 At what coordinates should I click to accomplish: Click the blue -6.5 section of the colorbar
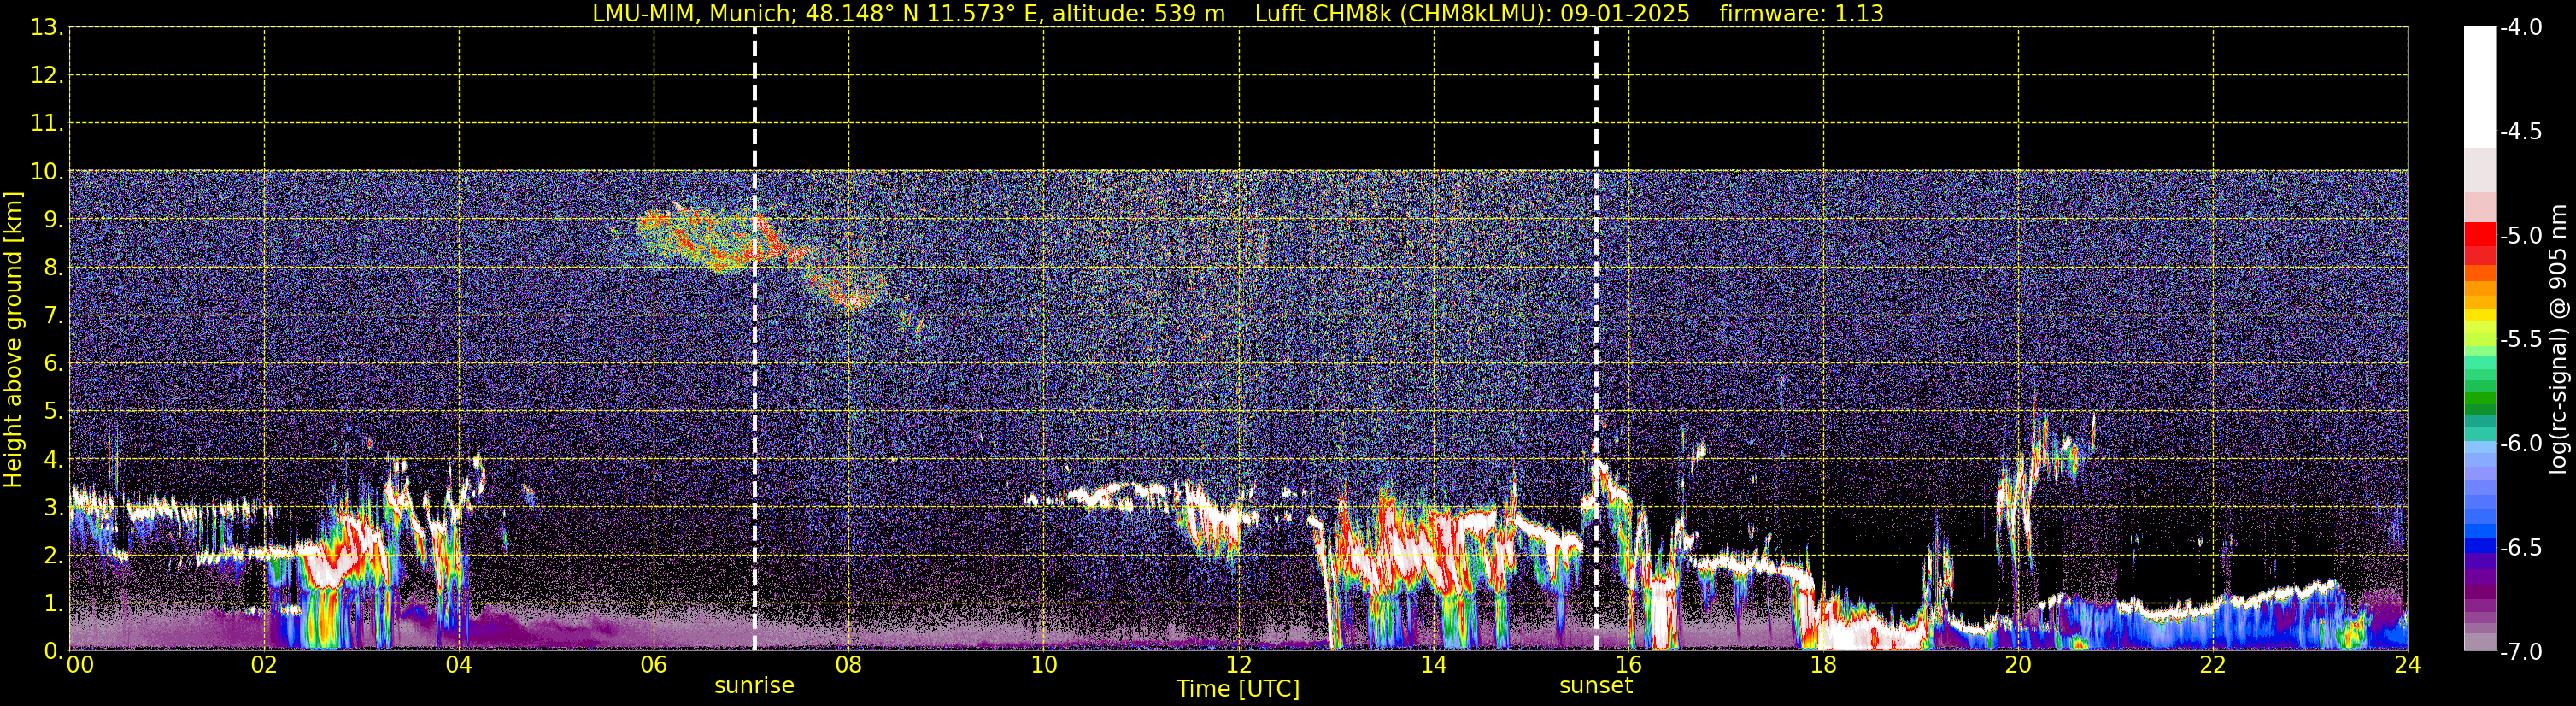click(2480, 546)
